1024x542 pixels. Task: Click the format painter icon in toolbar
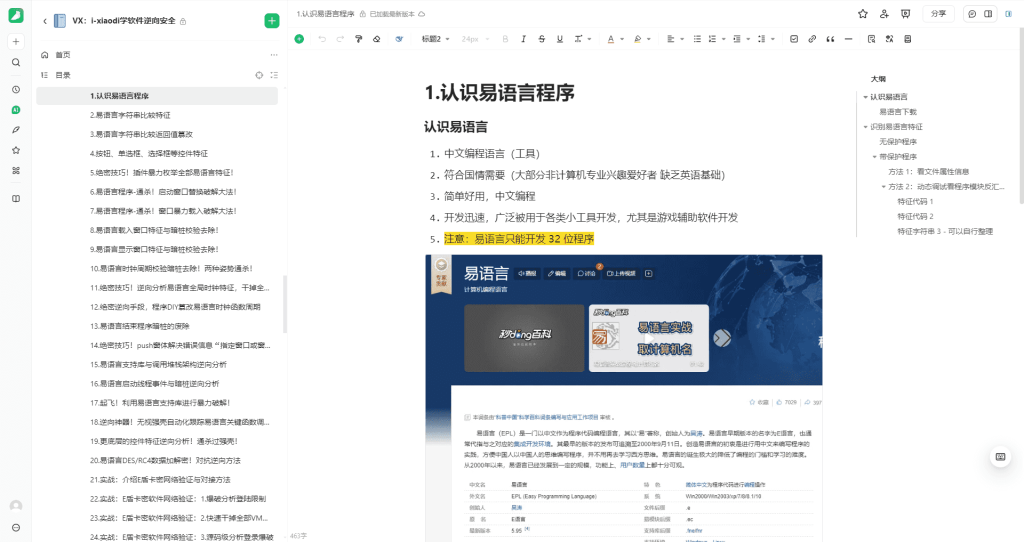tap(358, 39)
